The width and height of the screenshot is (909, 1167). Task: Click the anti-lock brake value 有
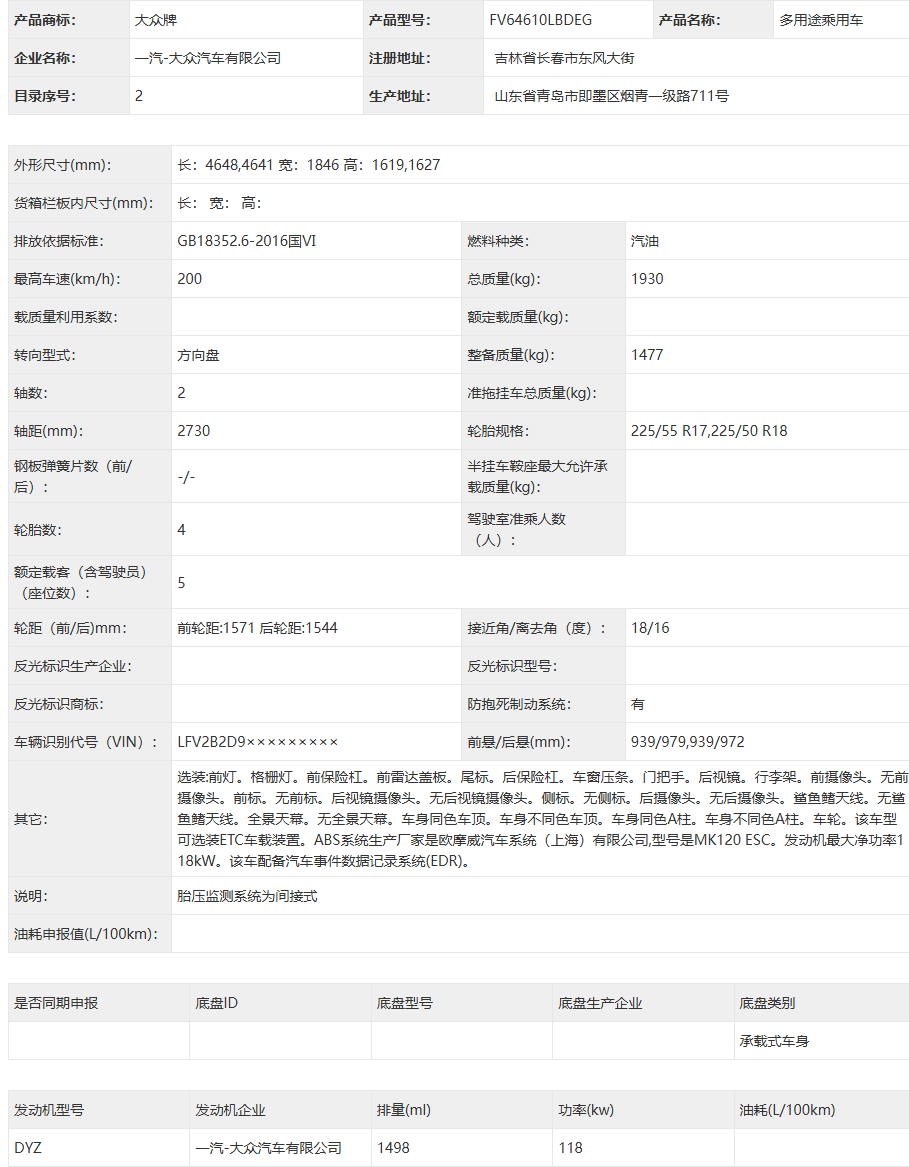coord(638,704)
